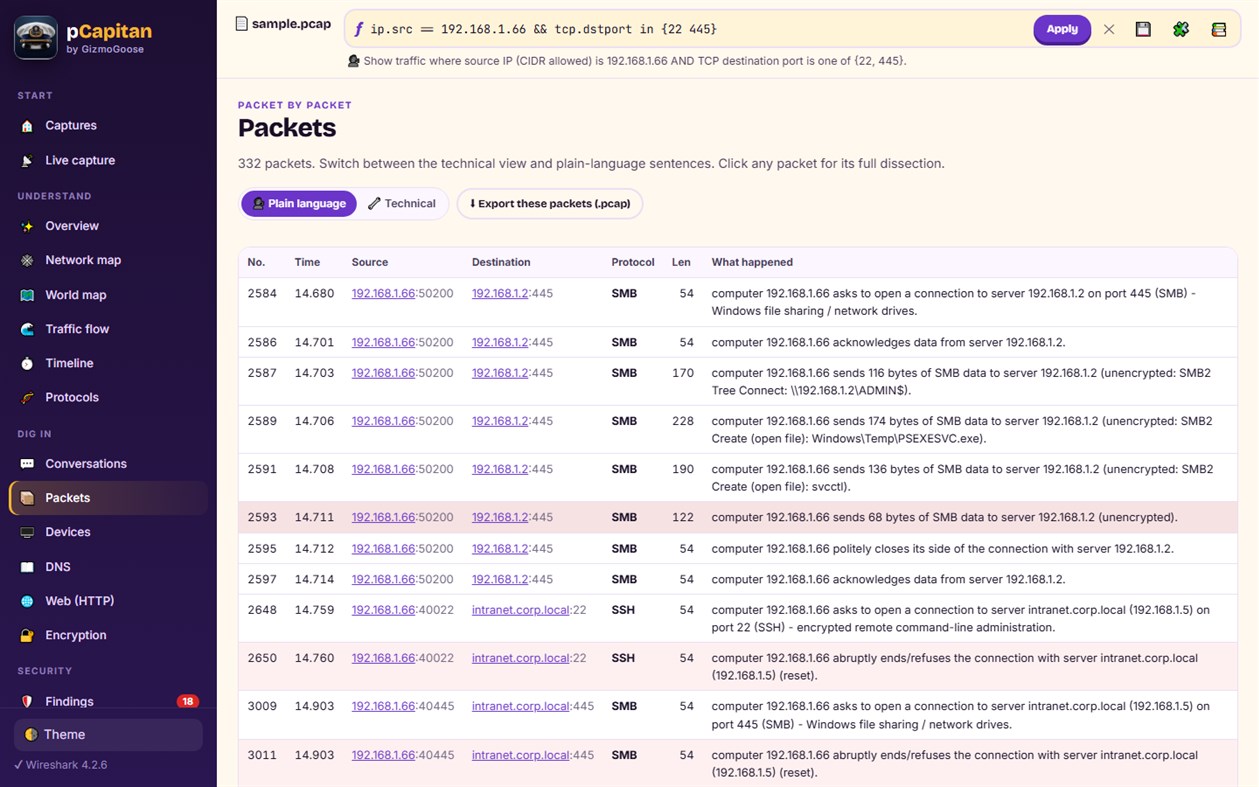Open security Findings in the sidebar

click(x=108, y=702)
